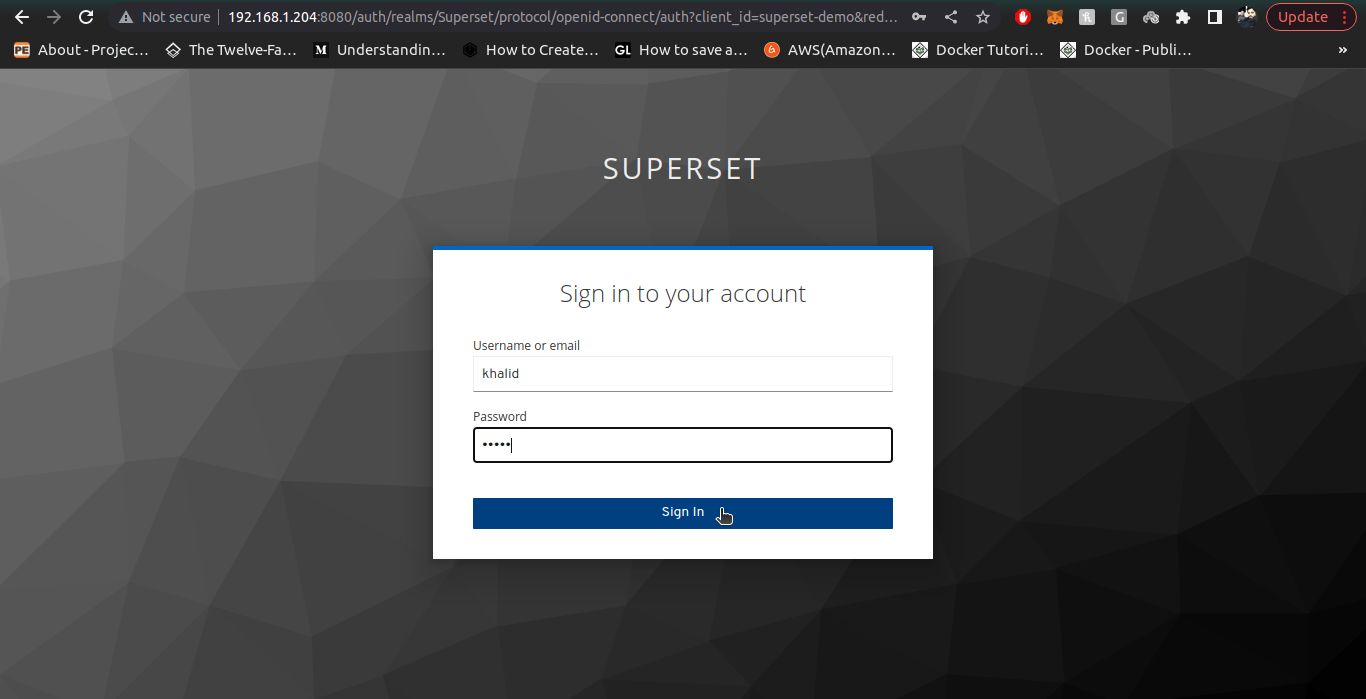Open the Twelve-Factor bookmark

[x=231, y=49]
